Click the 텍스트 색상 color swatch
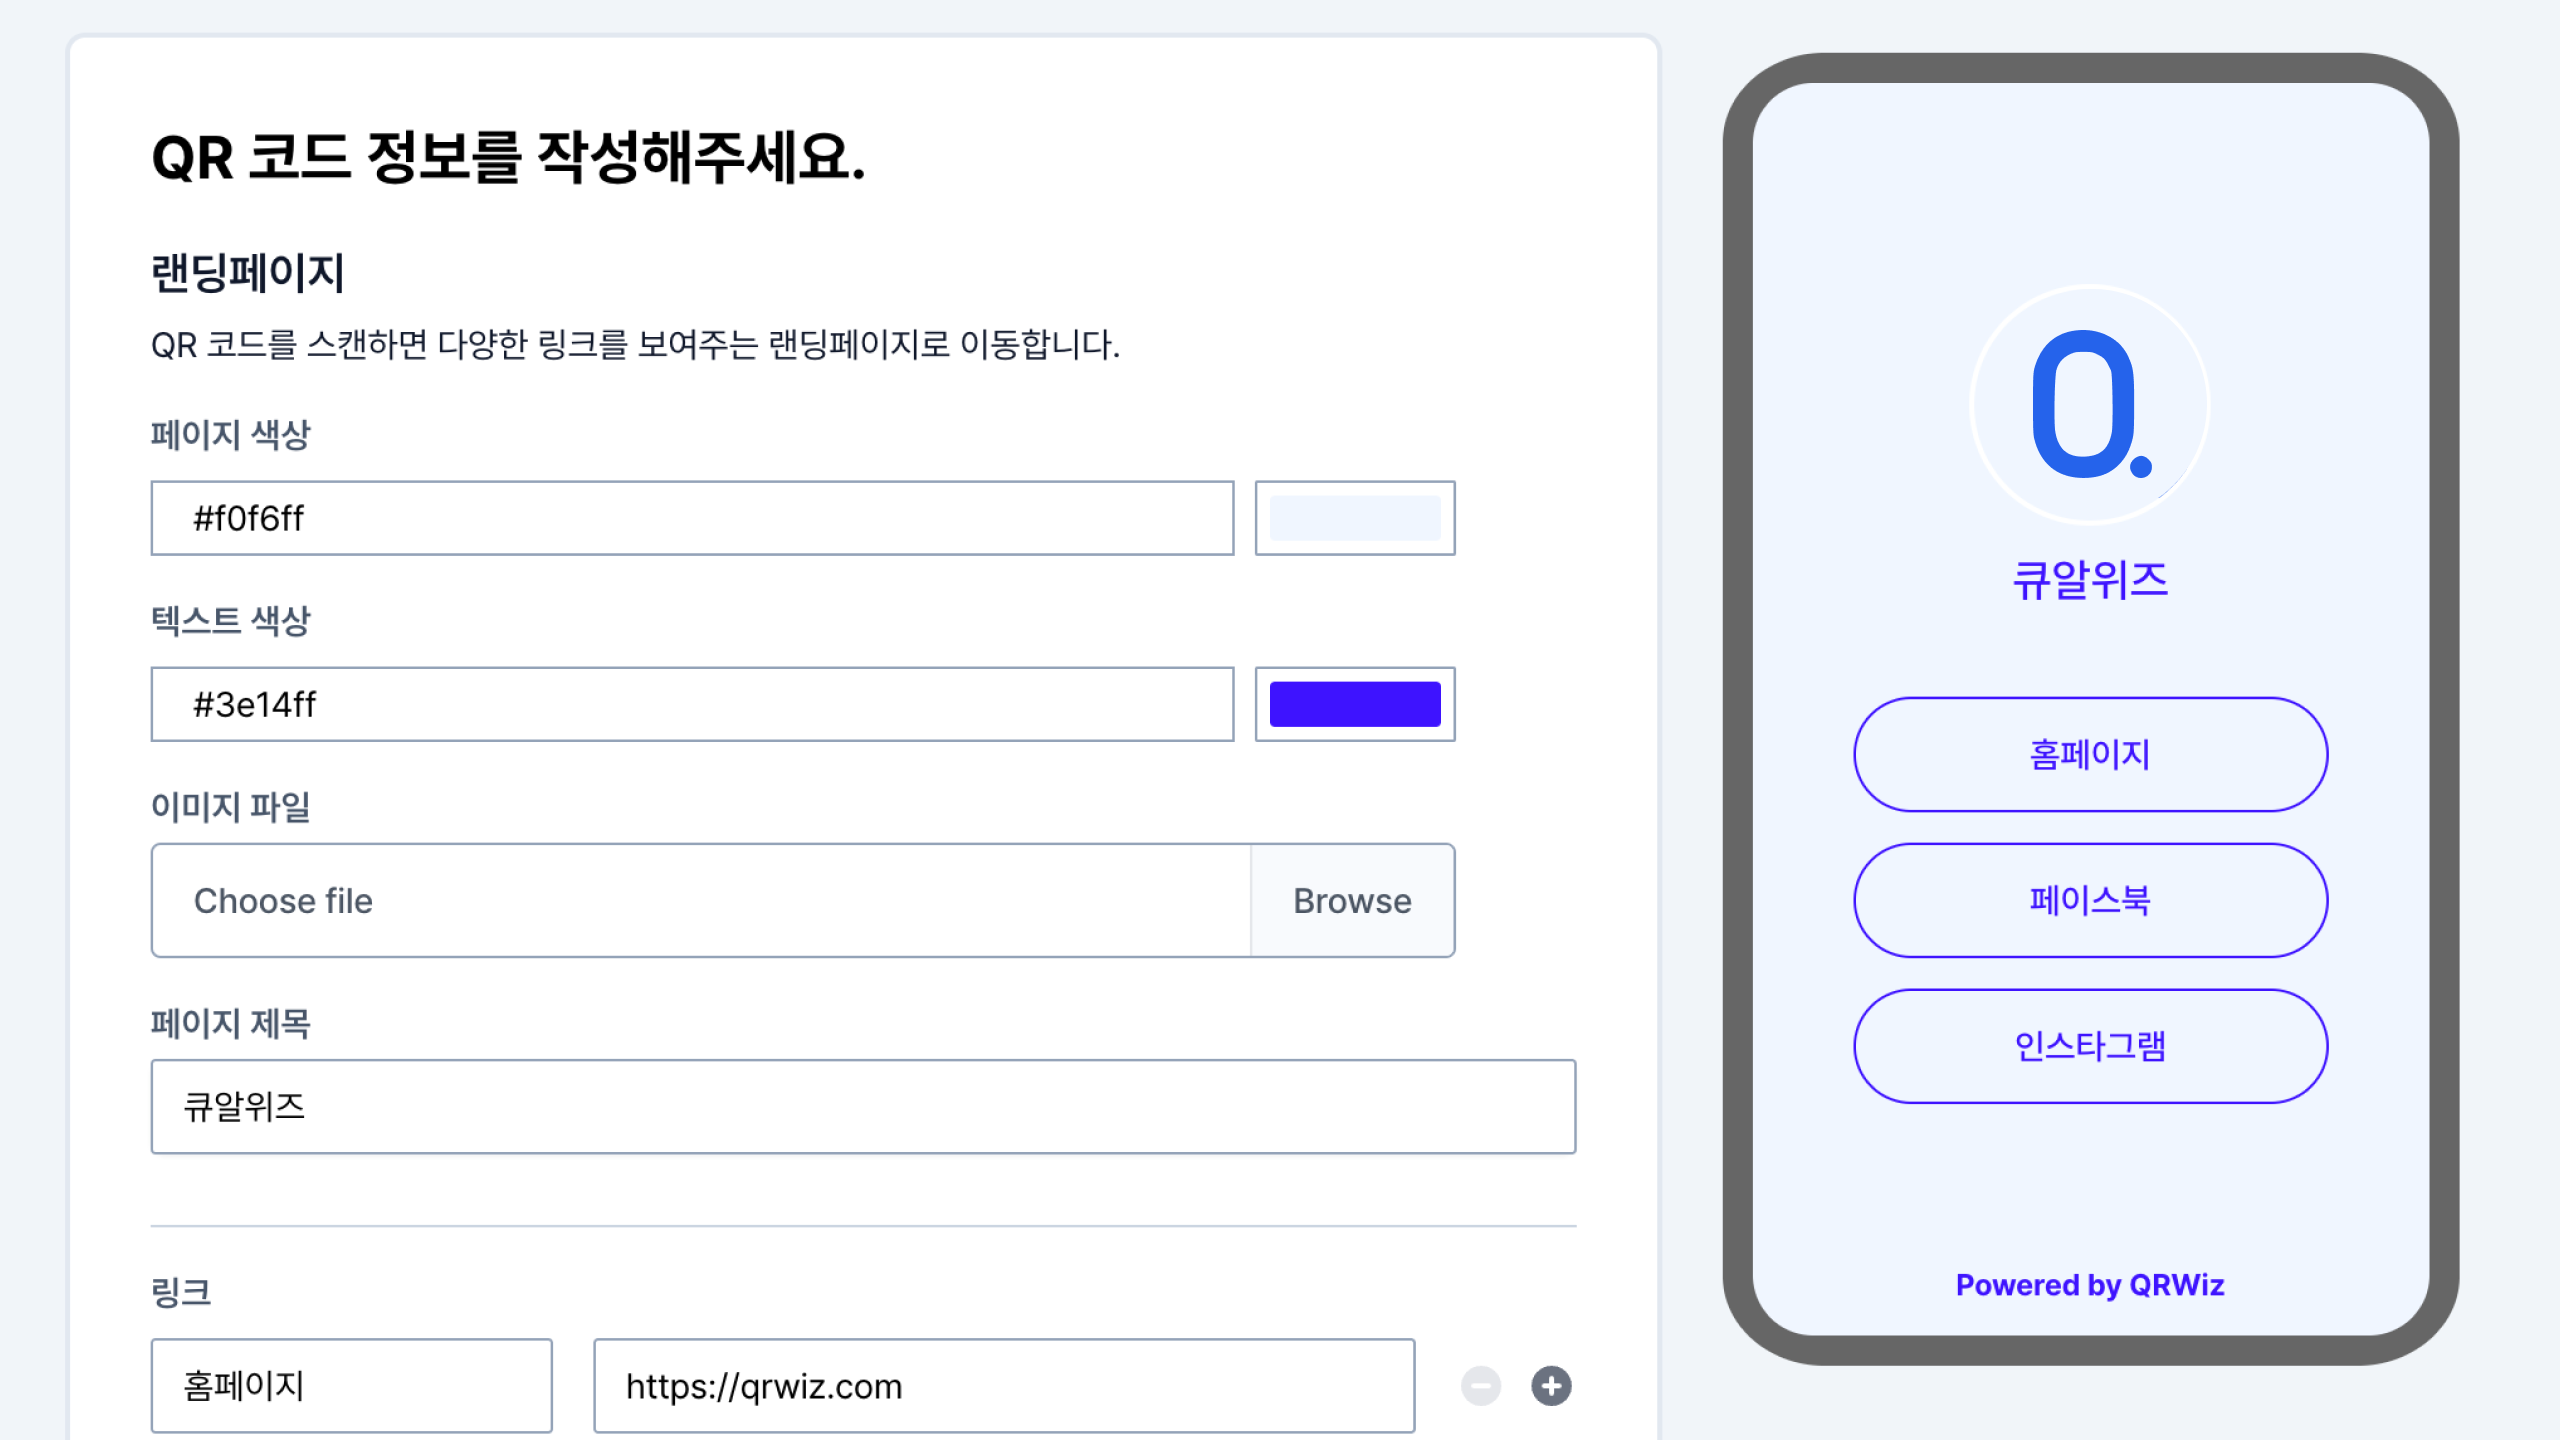This screenshot has width=2560, height=1440. (x=1354, y=703)
